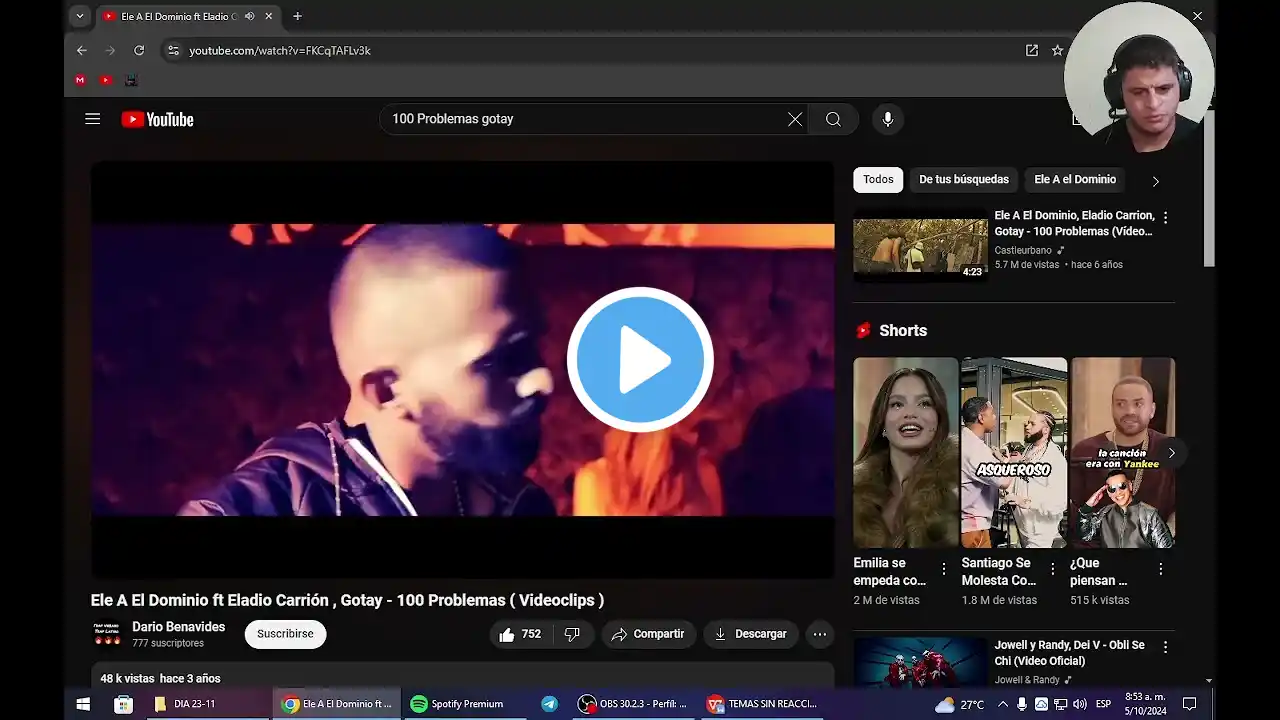Click the Suscribirse button
This screenshot has width=1280, height=720.
click(x=285, y=634)
